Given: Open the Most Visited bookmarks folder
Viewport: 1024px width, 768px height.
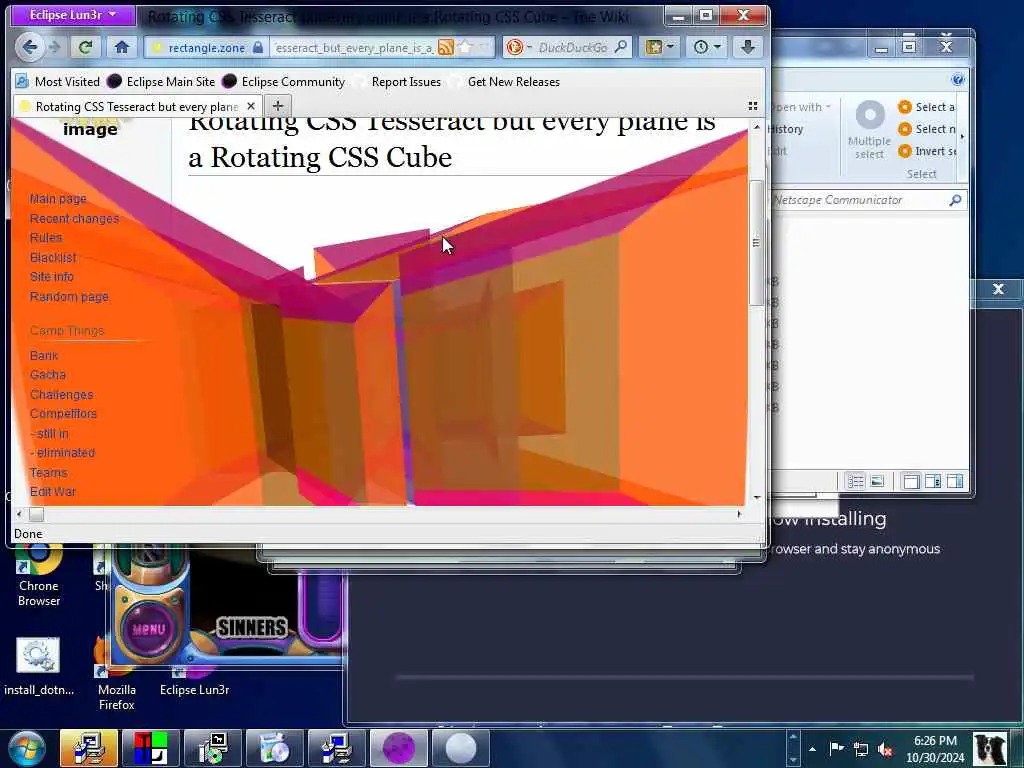Looking at the screenshot, I should click(58, 82).
